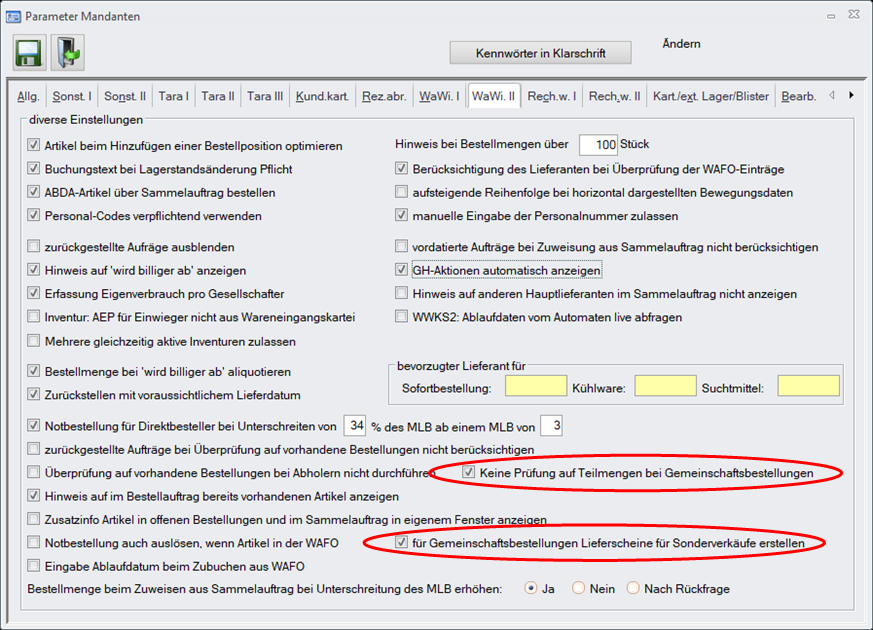Open the 'Allg.' tab
The width and height of the screenshot is (873, 630).
tap(29, 96)
